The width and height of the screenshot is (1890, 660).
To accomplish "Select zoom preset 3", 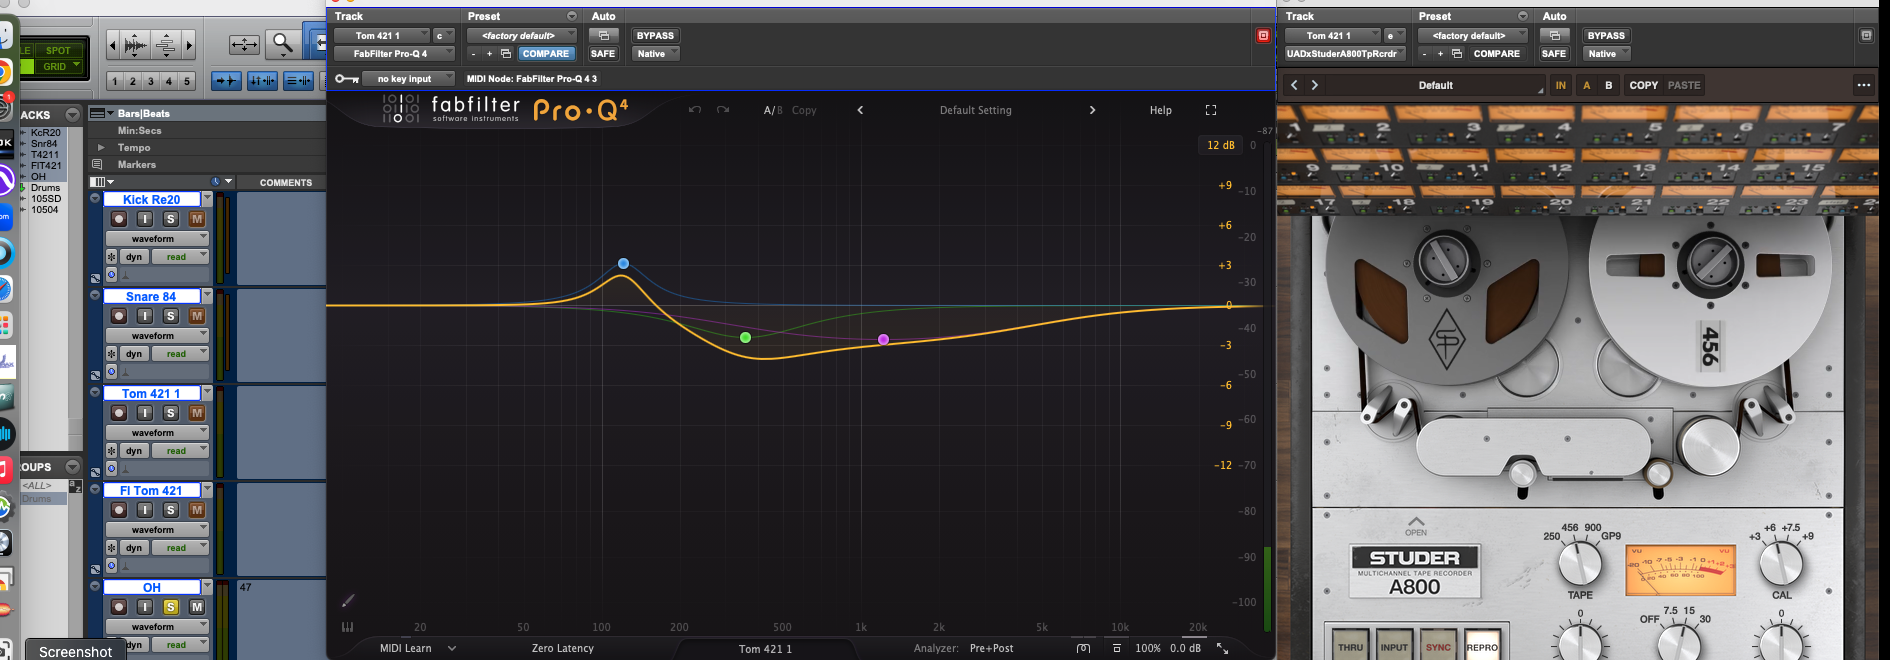I will coord(150,81).
